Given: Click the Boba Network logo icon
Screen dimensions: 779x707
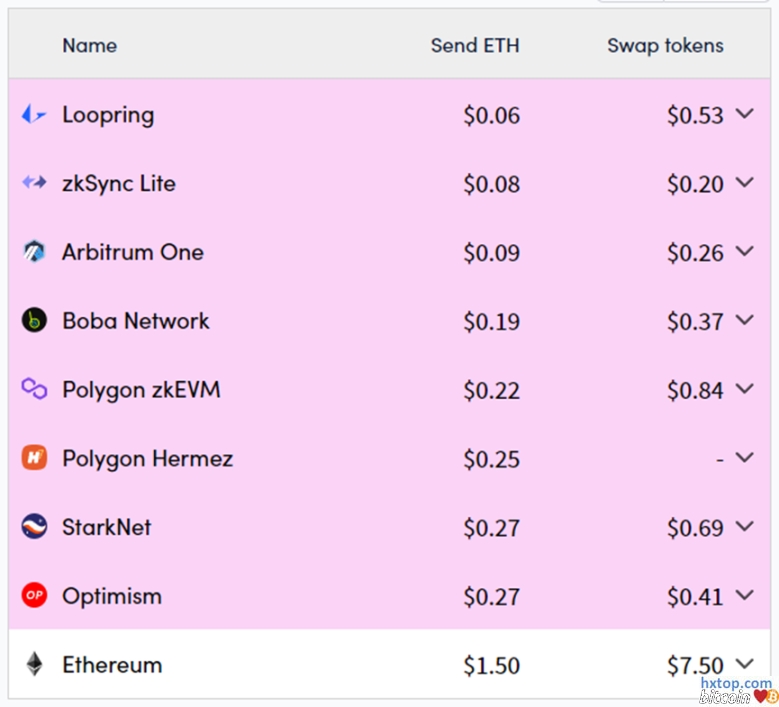Looking at the screenshot, I should (x=34, y=321).
